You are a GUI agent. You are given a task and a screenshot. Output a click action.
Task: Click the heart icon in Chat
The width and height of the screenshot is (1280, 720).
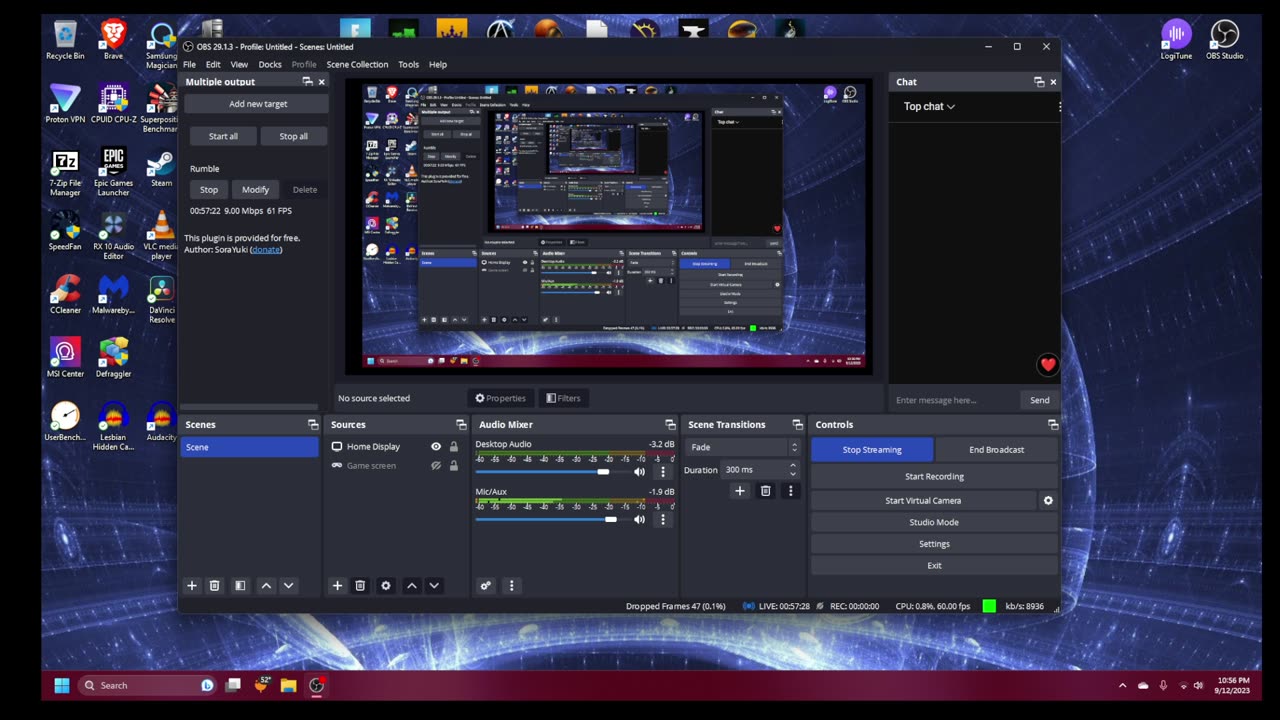[x=1047, y=365]
